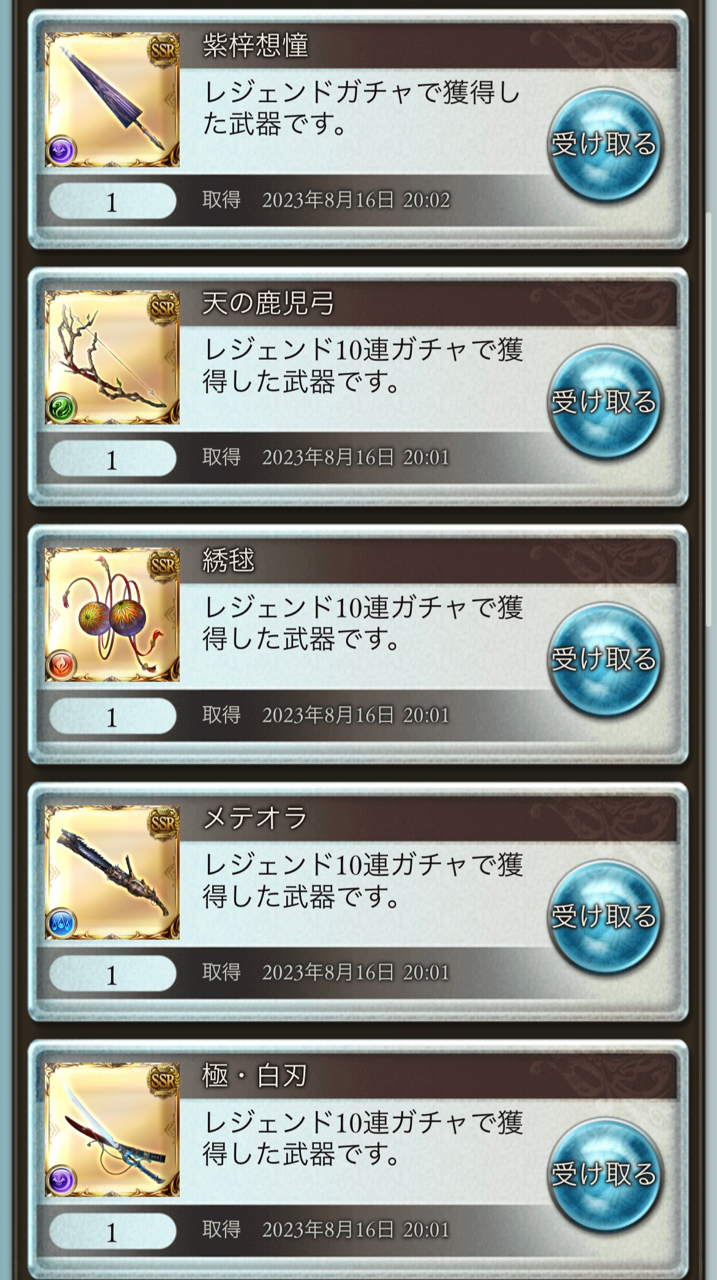Tap the 紫梓想憧 umbrella weapon icon

pyautogui.click(x=112, y=100)
